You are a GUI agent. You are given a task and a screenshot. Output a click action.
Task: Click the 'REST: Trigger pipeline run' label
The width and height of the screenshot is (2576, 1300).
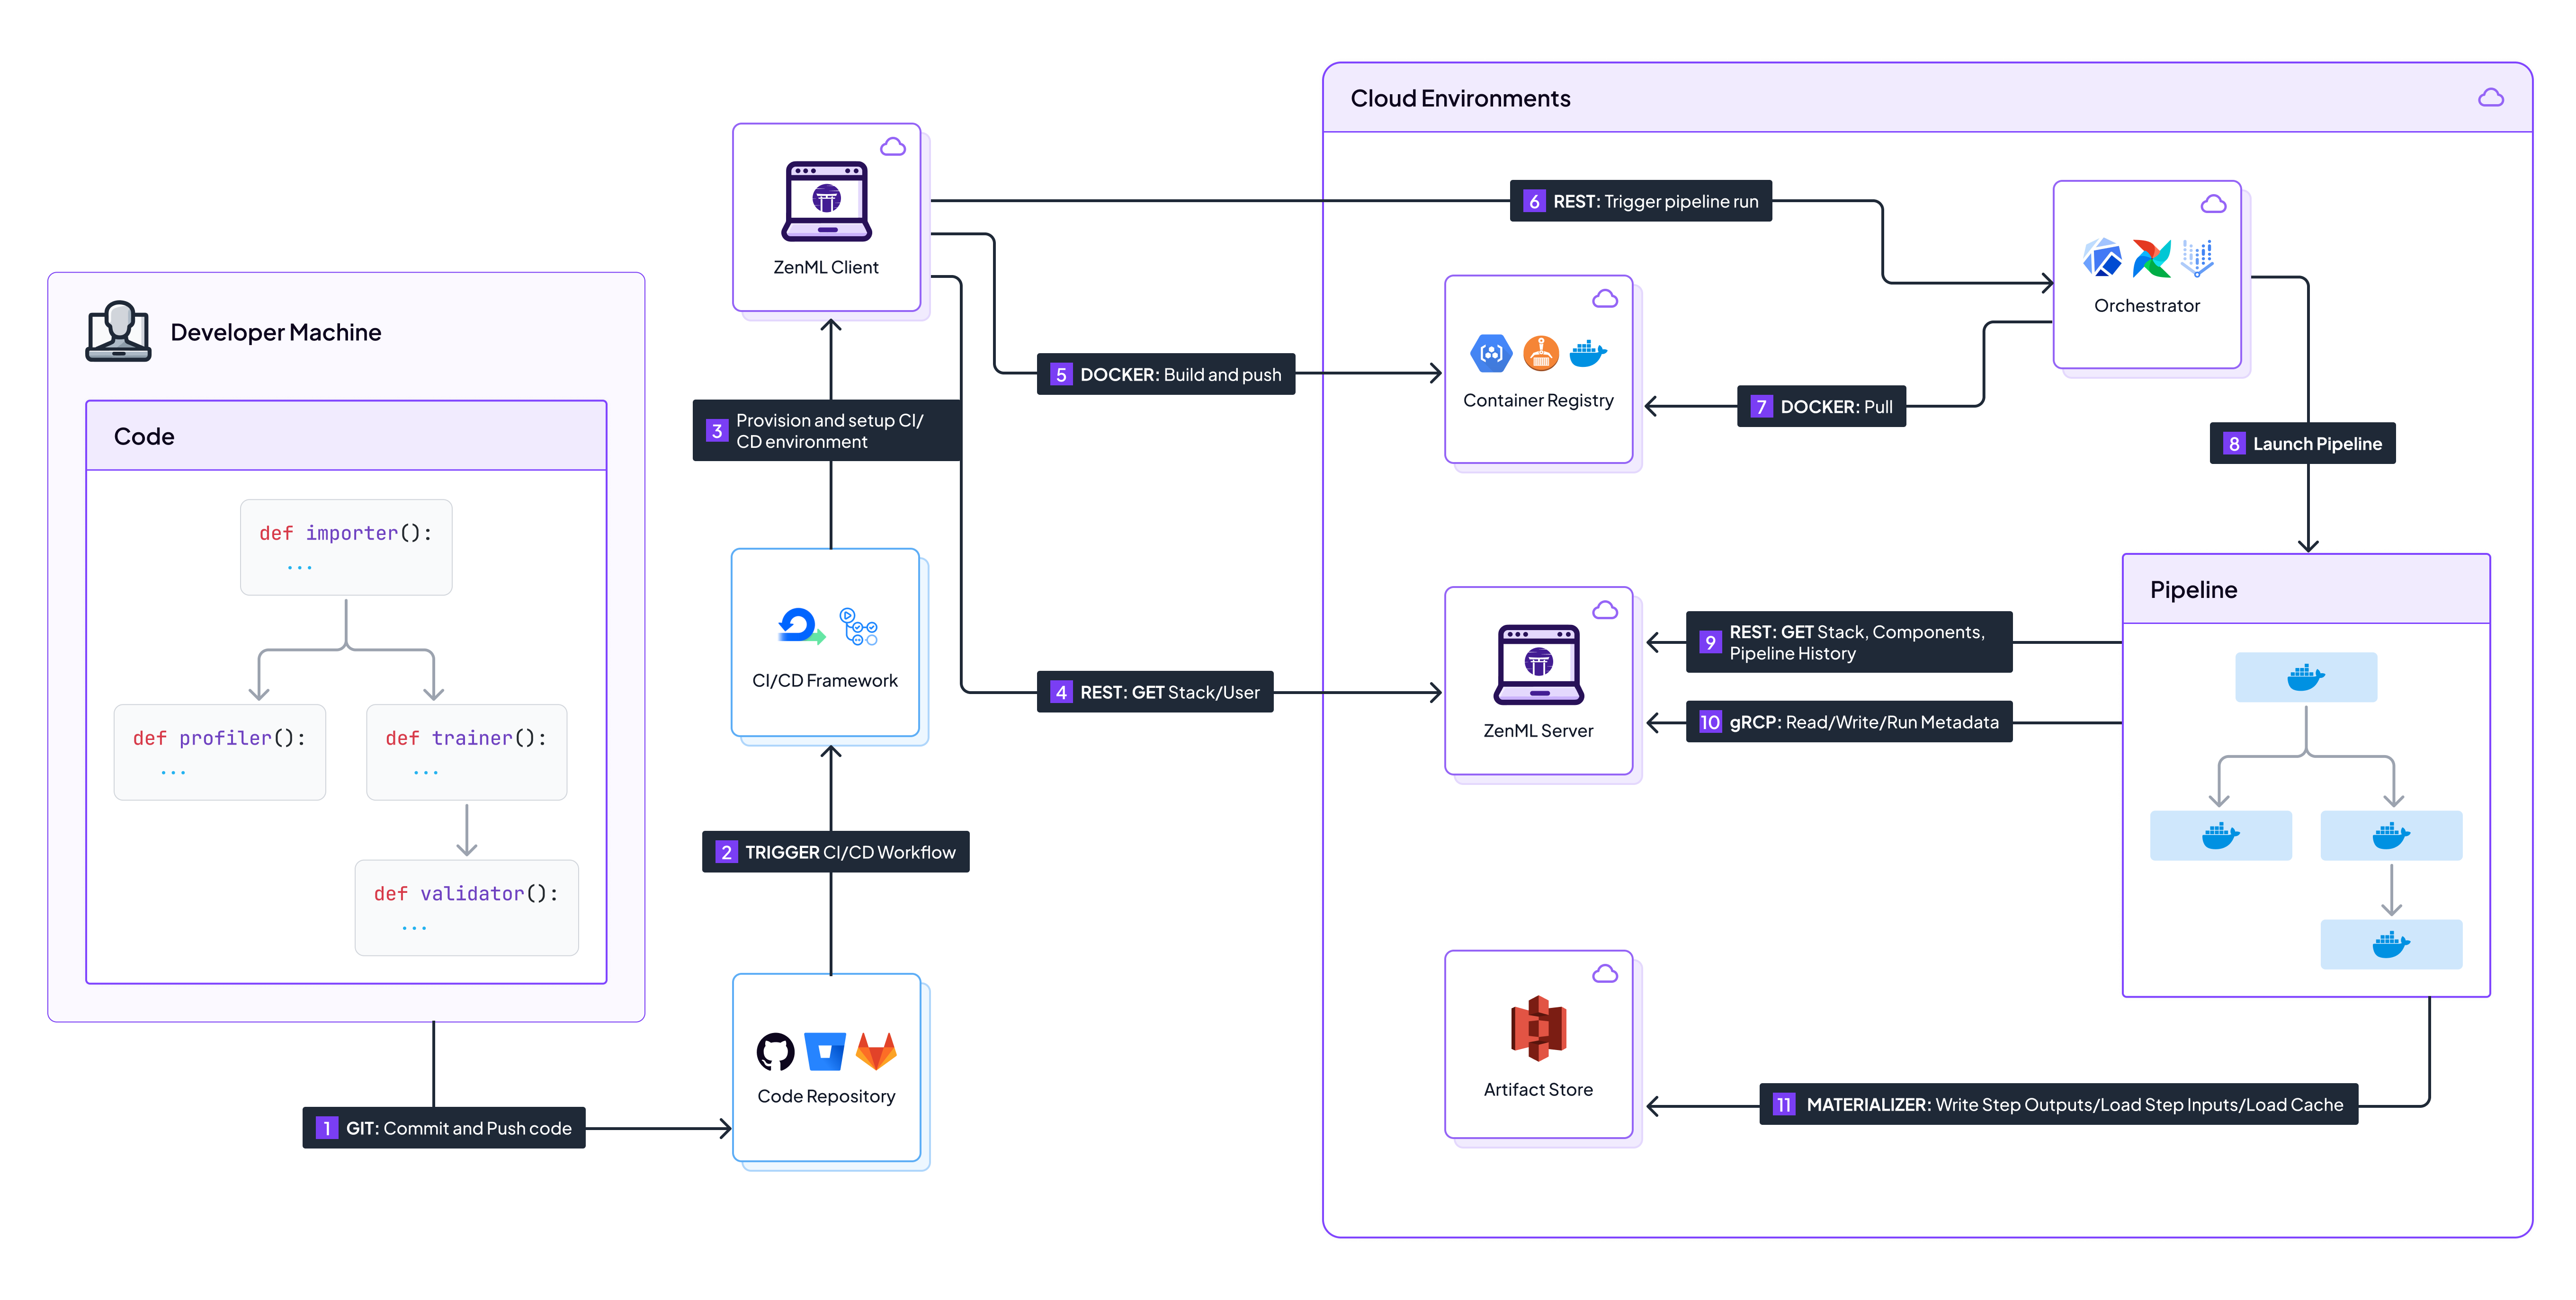(x=1640, y=201)
